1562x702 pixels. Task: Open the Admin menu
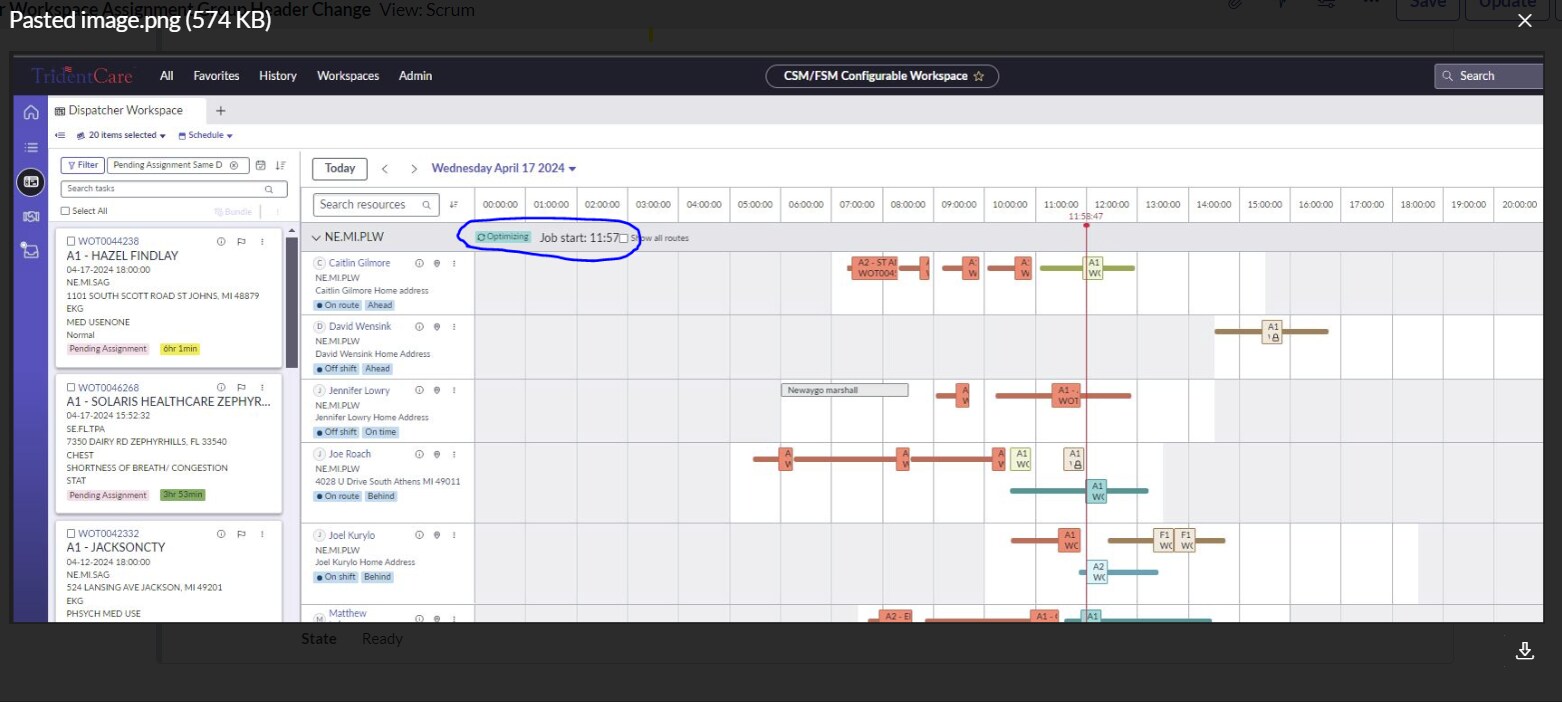point(416,76)
